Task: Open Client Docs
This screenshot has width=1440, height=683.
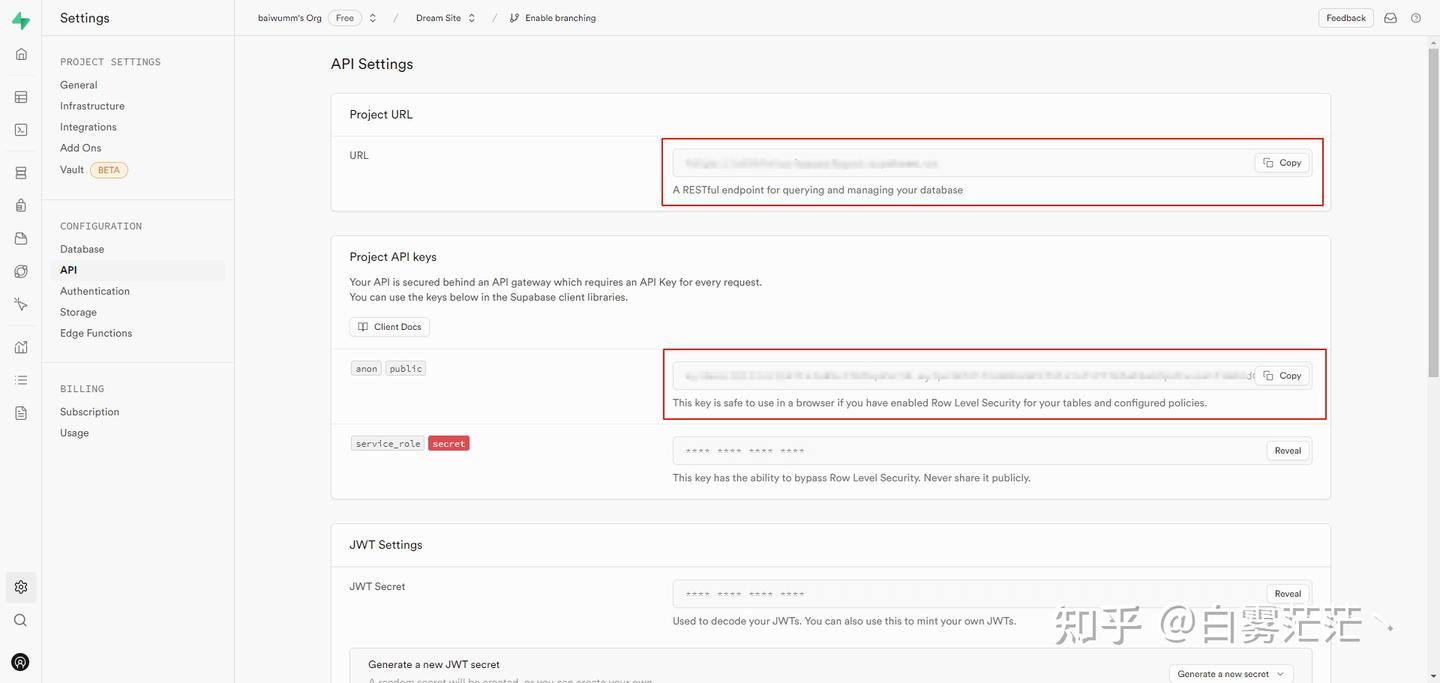Action: [389, 327]
